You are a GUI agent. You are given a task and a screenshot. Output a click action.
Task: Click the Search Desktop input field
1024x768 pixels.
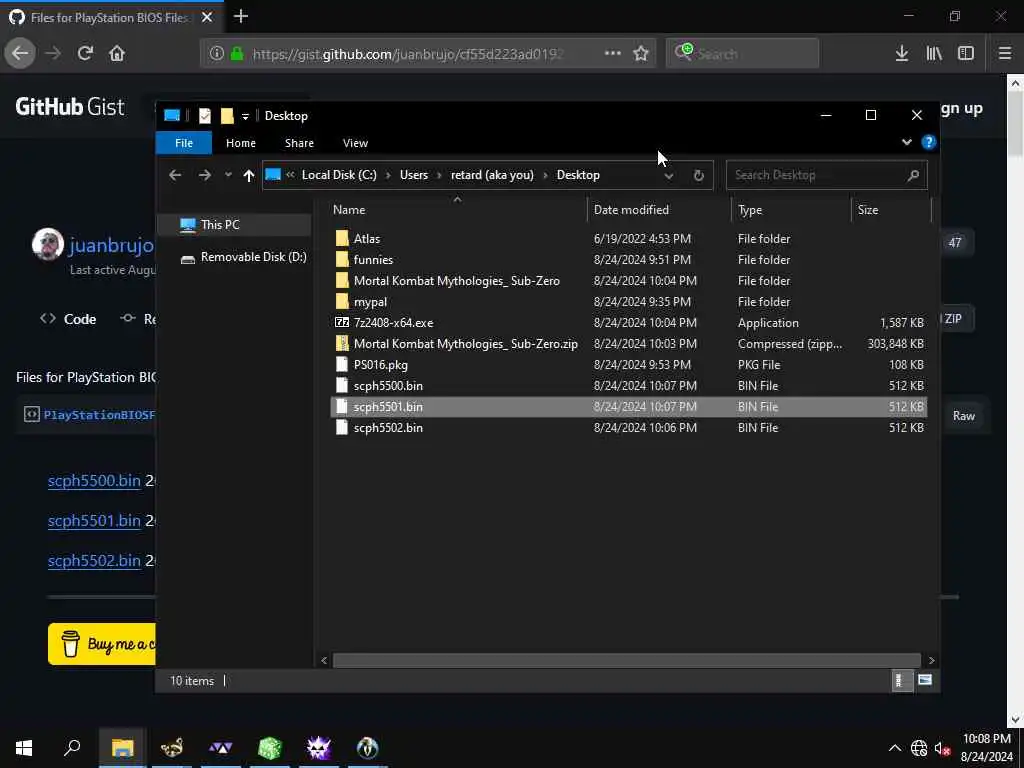(x=826, y=175)
